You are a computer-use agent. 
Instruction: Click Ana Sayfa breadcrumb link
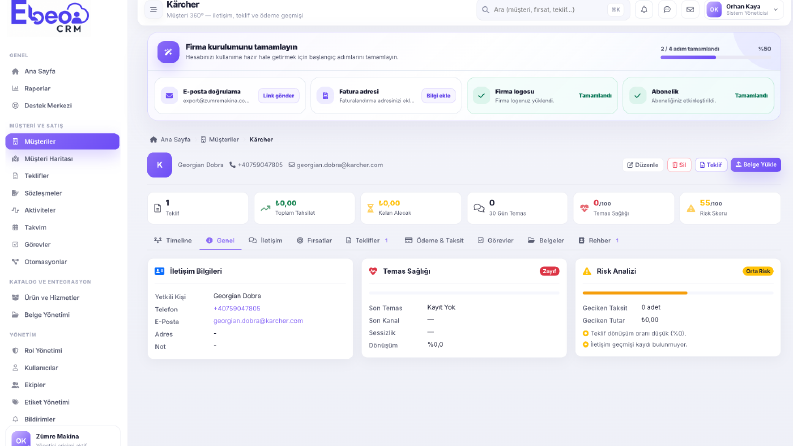[170, 140]
